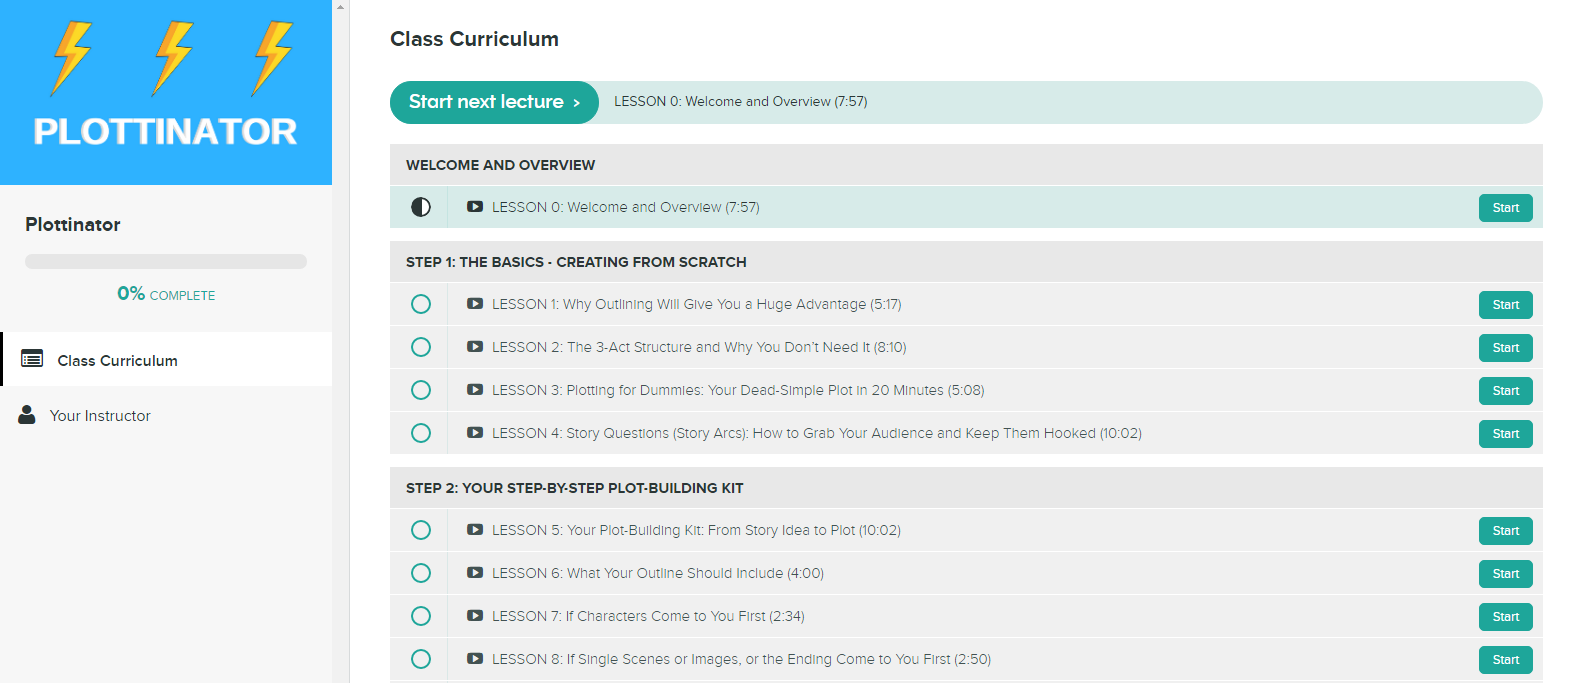Open LESSON 2: The 3-Act Structure title link
The image size is (1581, 683).
click(x=699, y=347)
